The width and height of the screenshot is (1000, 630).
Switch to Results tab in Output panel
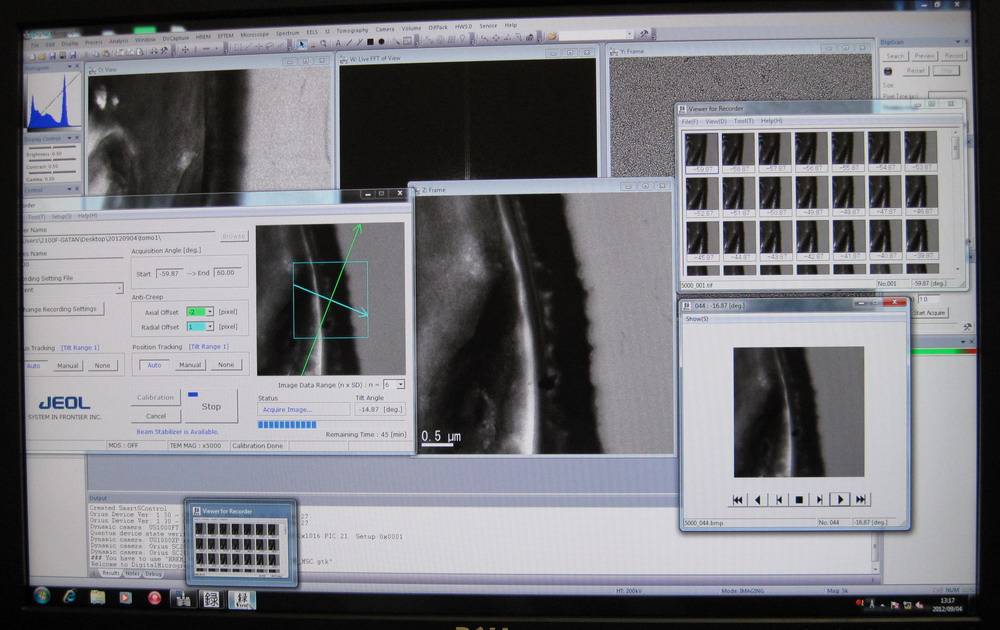[x=111, y=573]
